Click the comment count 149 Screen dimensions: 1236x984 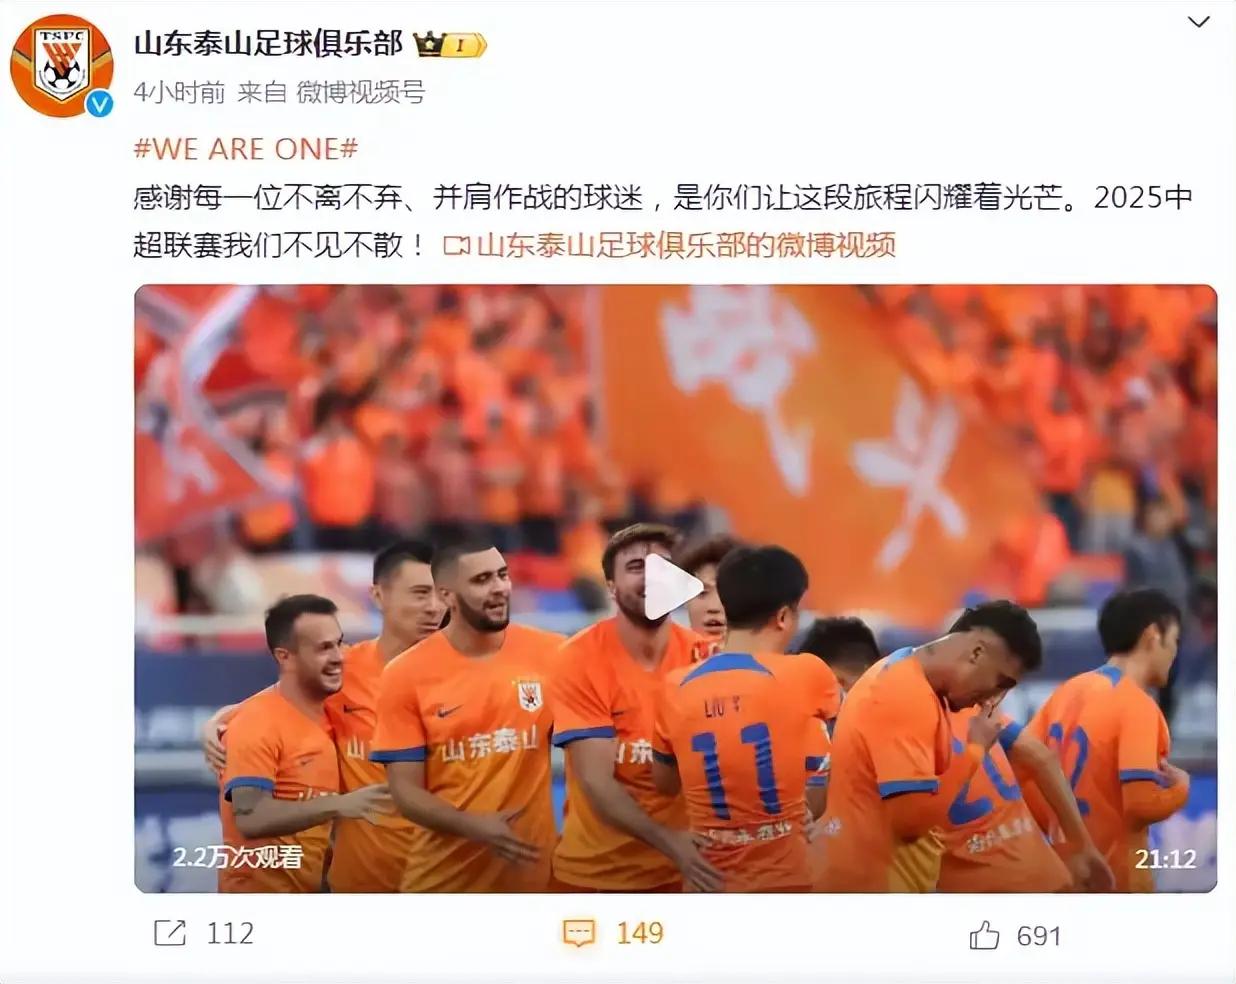point(640,933)
